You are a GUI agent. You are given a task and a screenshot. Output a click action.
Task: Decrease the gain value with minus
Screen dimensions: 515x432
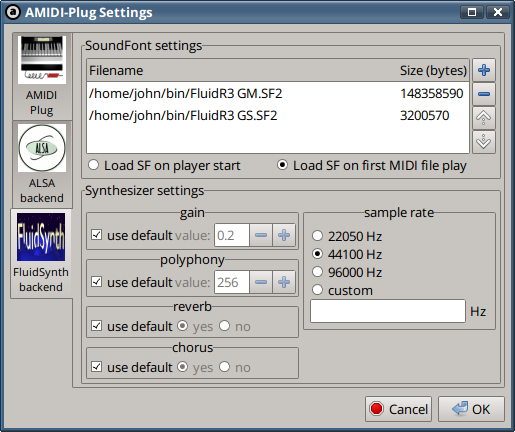coord(261,235)
